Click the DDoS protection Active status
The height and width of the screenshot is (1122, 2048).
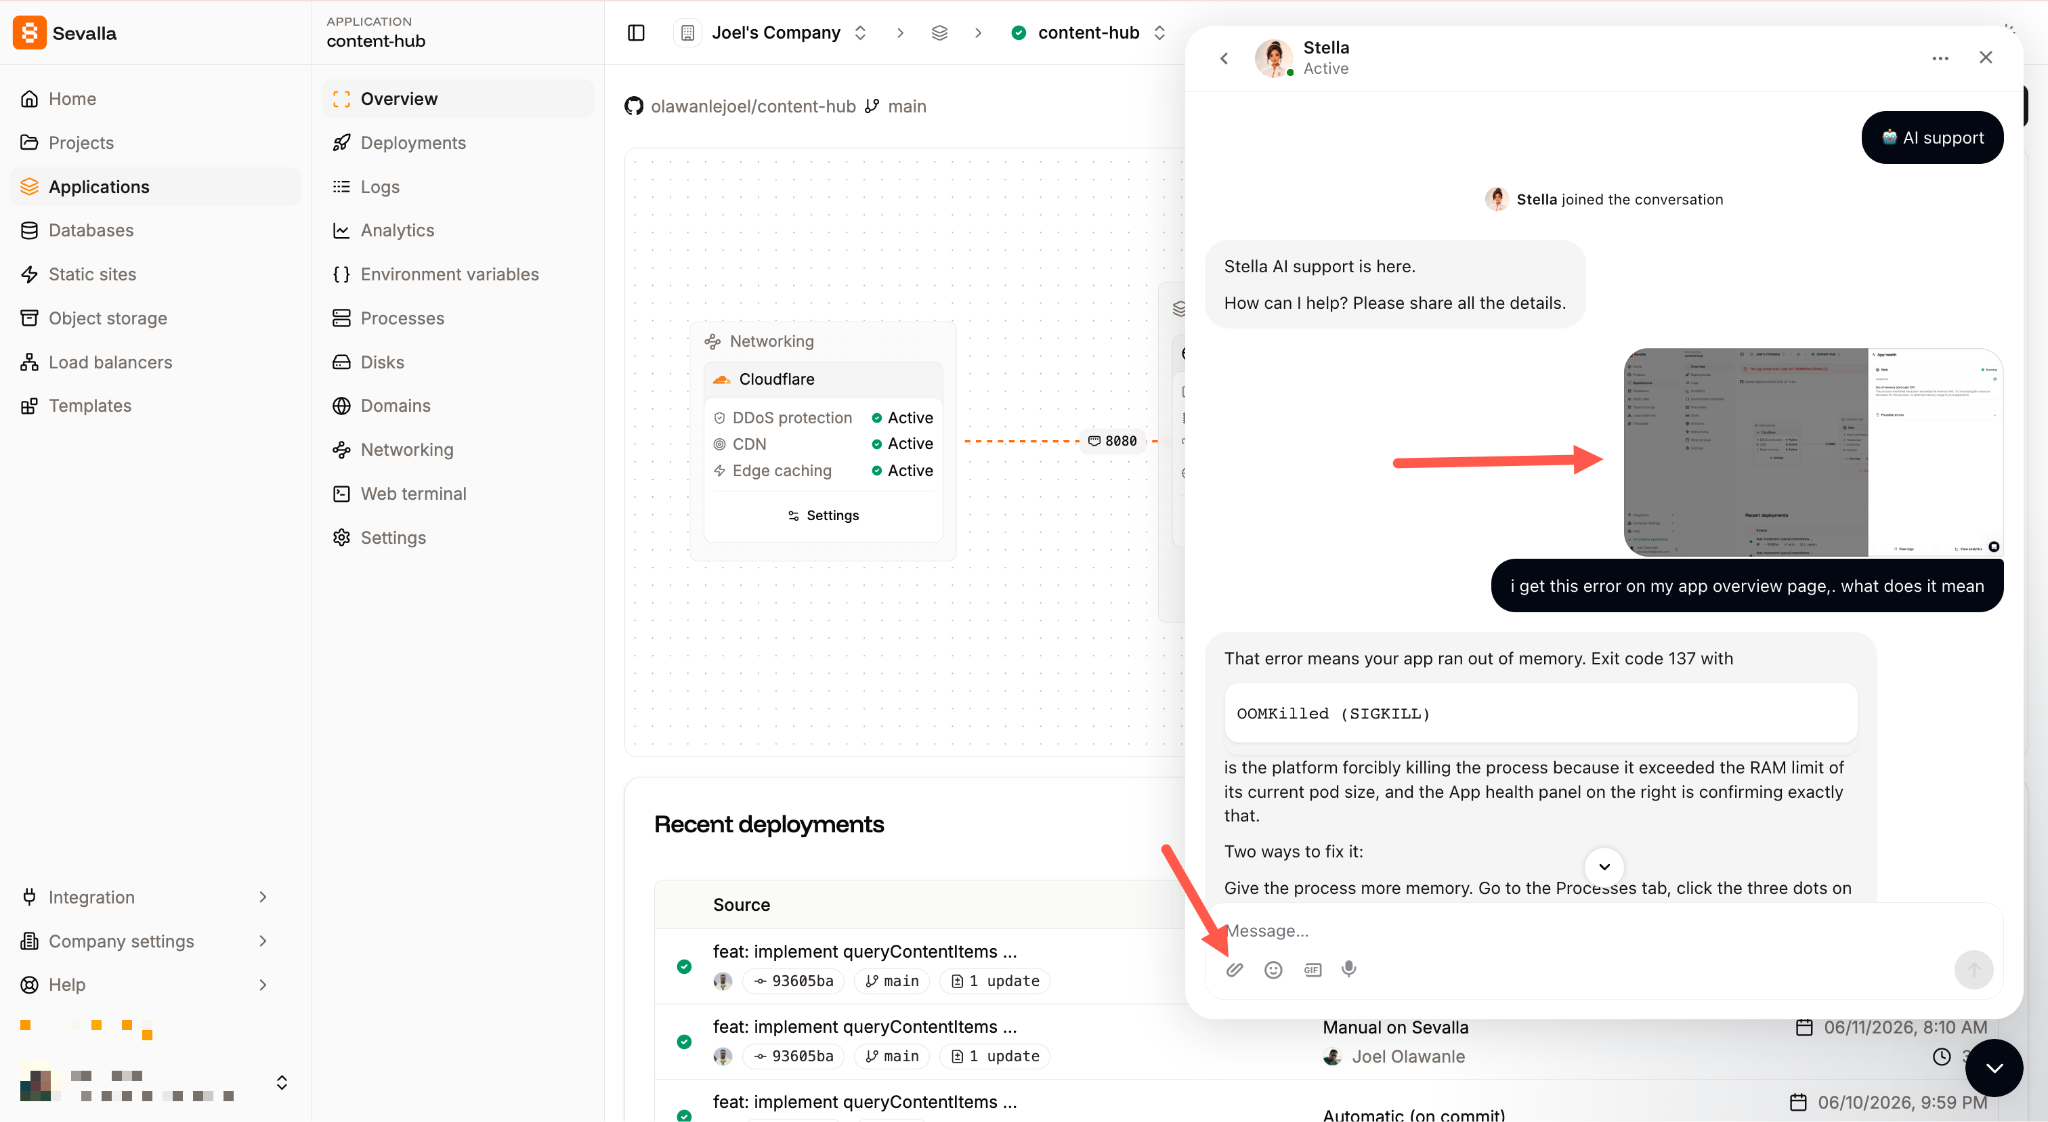click(902, 418)
